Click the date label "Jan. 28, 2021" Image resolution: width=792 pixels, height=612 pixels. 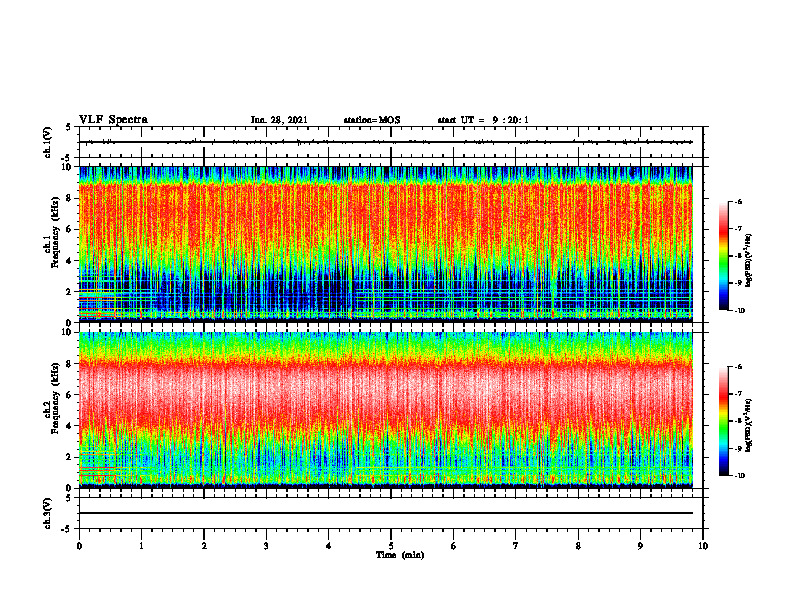tap(279, 120)
